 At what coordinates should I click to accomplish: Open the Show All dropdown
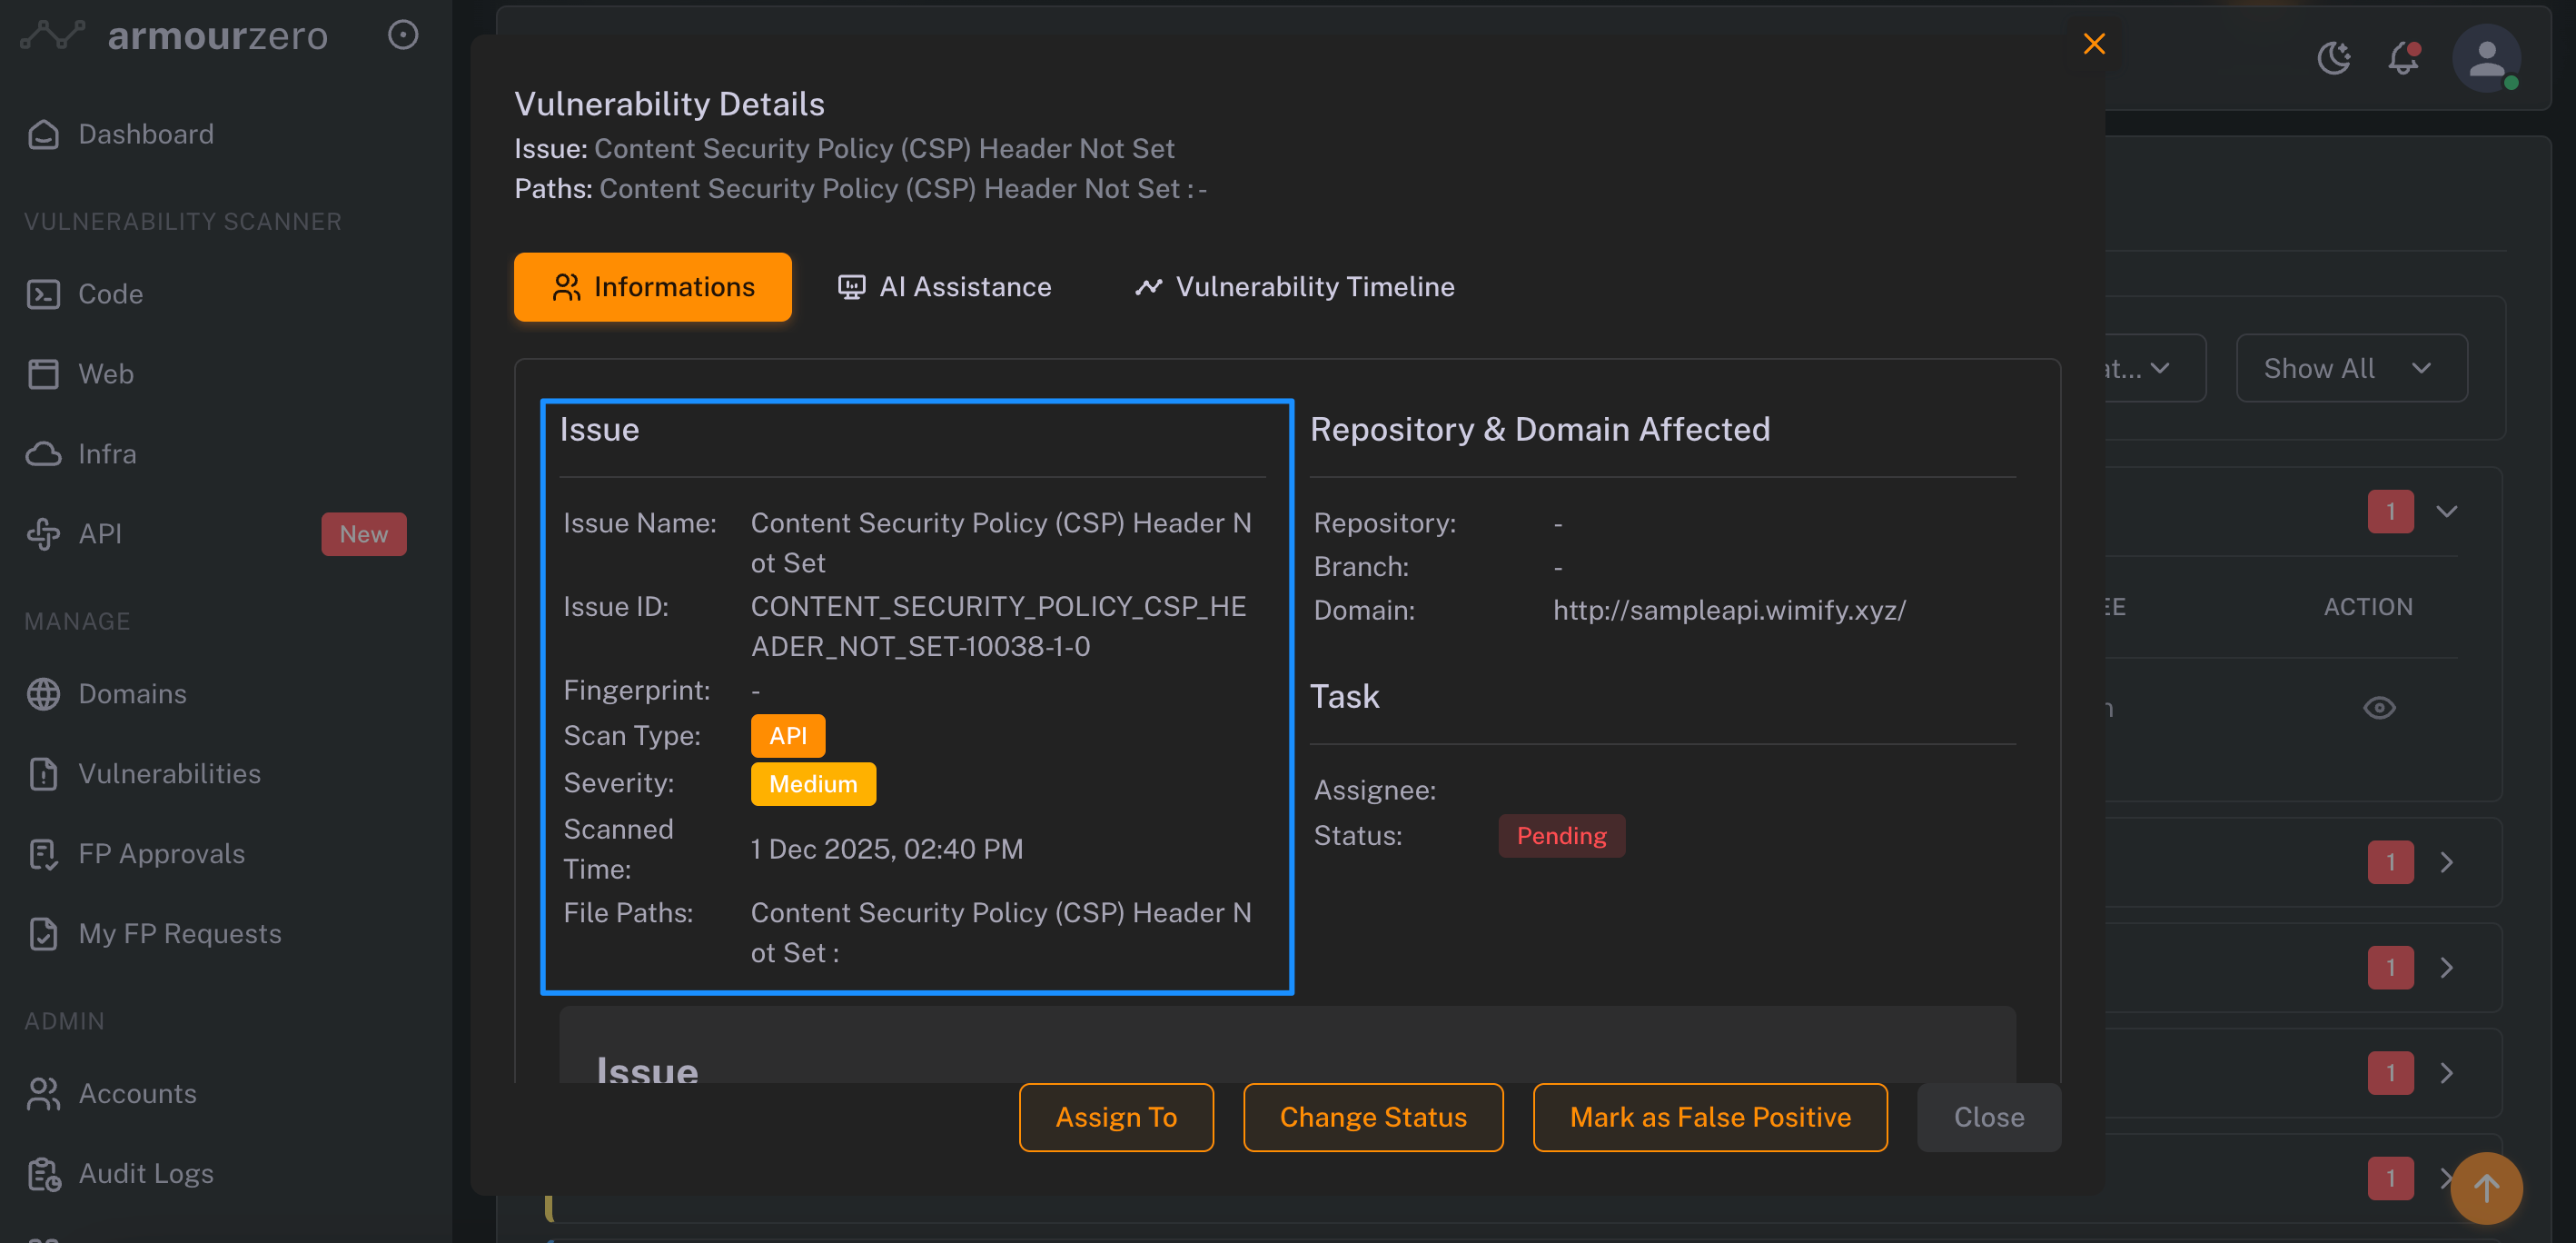point(2351,368)
